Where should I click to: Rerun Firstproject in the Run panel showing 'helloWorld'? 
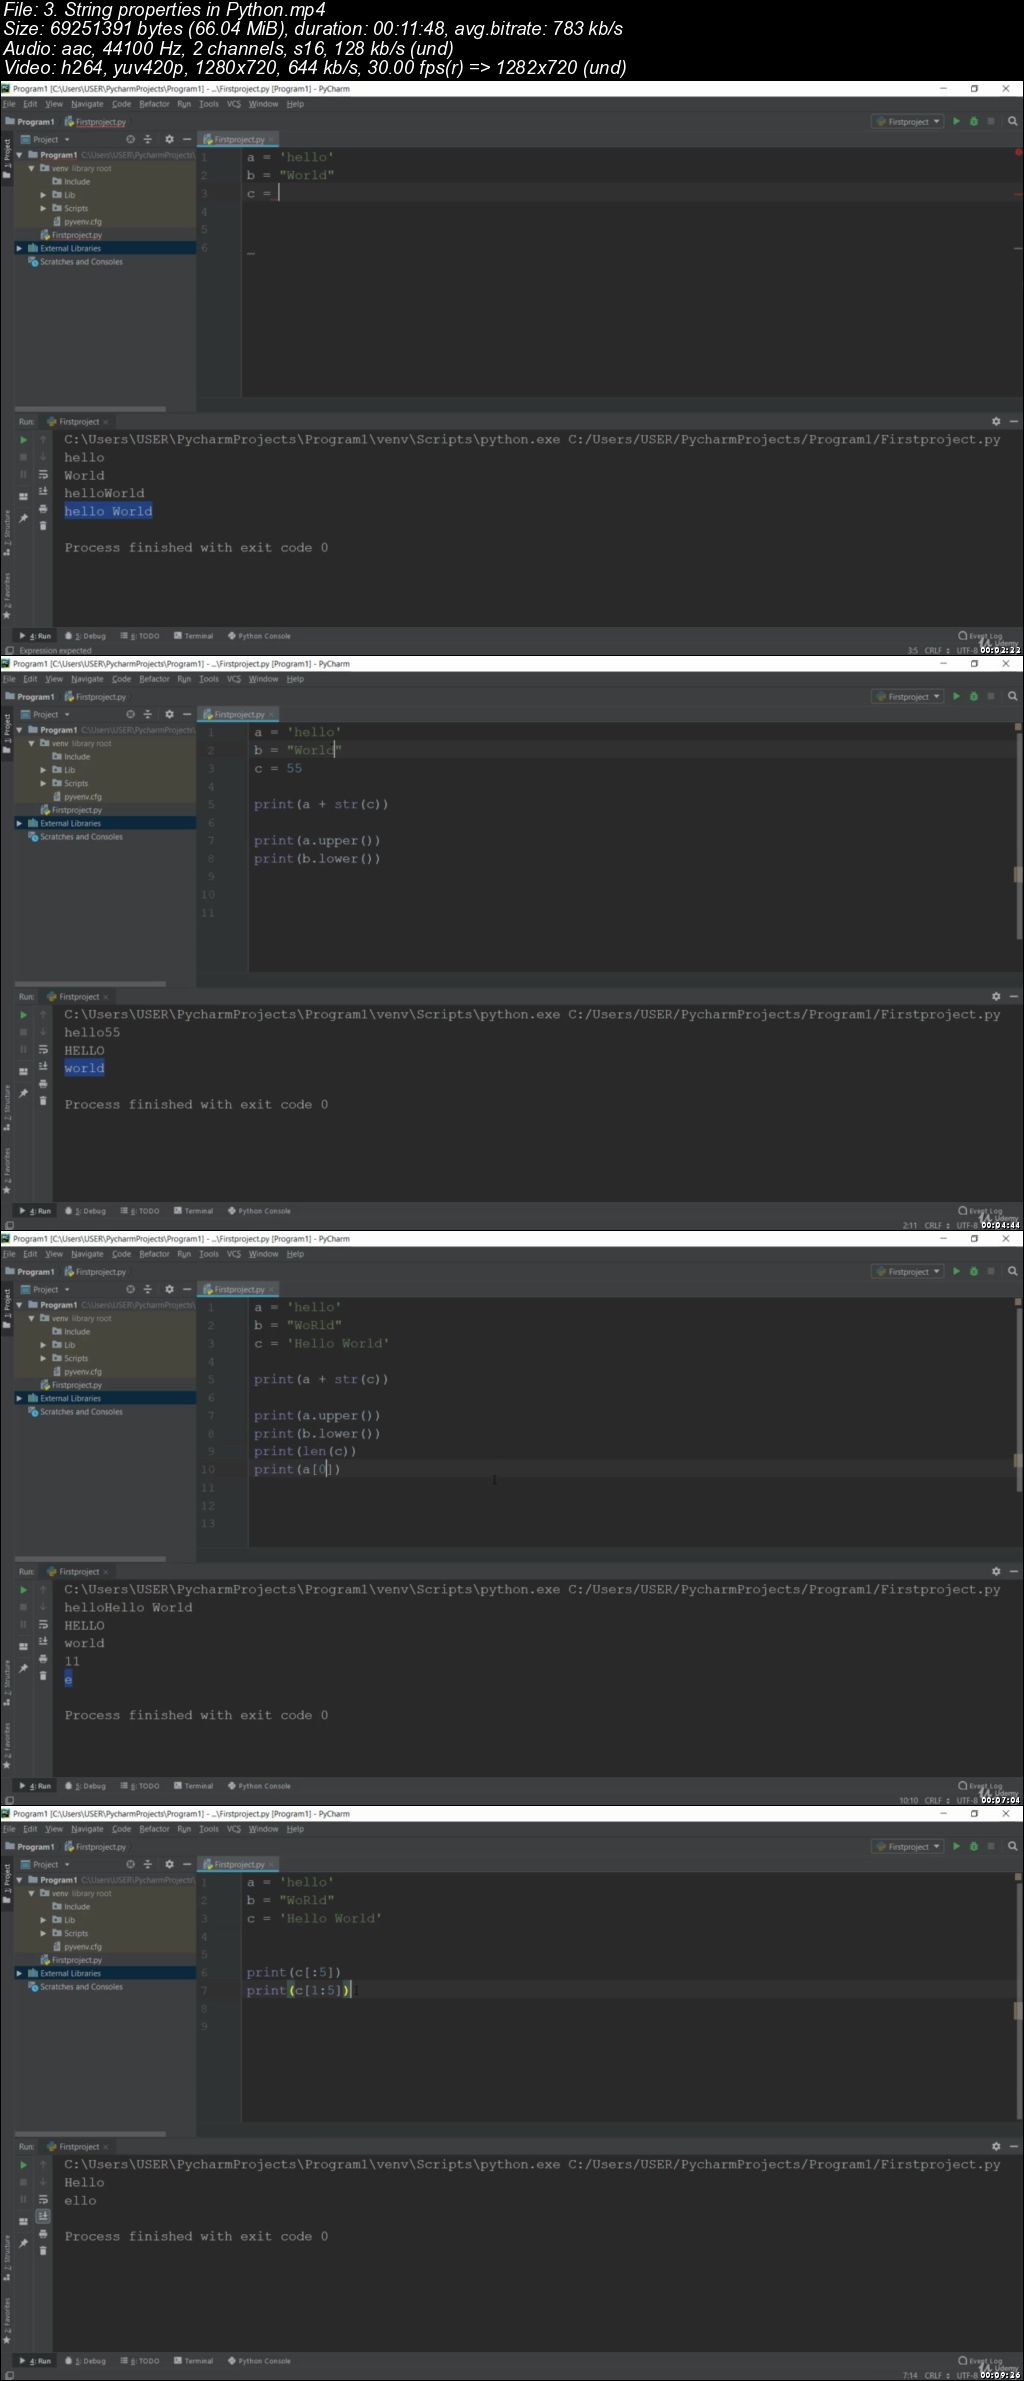23,439
